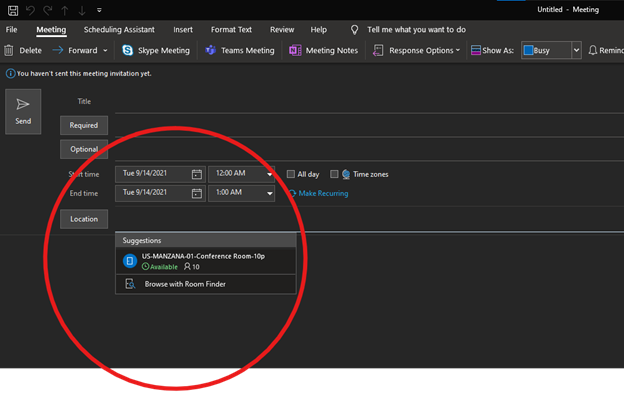Click the Skype Meeting icon
This screenshot has height=394, width=624.
tap(127, 51)
